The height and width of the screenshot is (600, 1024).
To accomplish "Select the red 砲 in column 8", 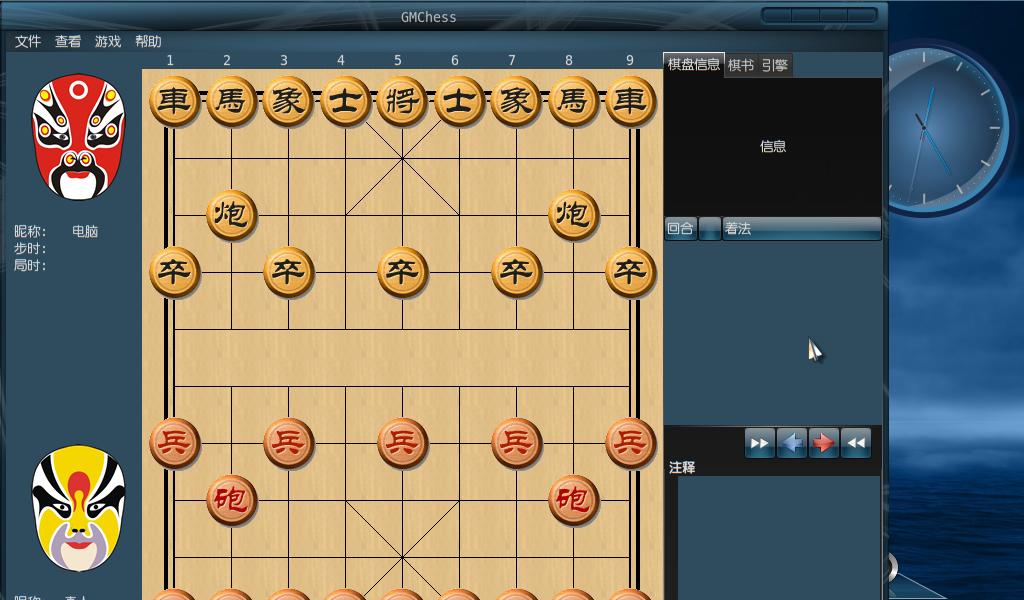I will tap(573, 500).
